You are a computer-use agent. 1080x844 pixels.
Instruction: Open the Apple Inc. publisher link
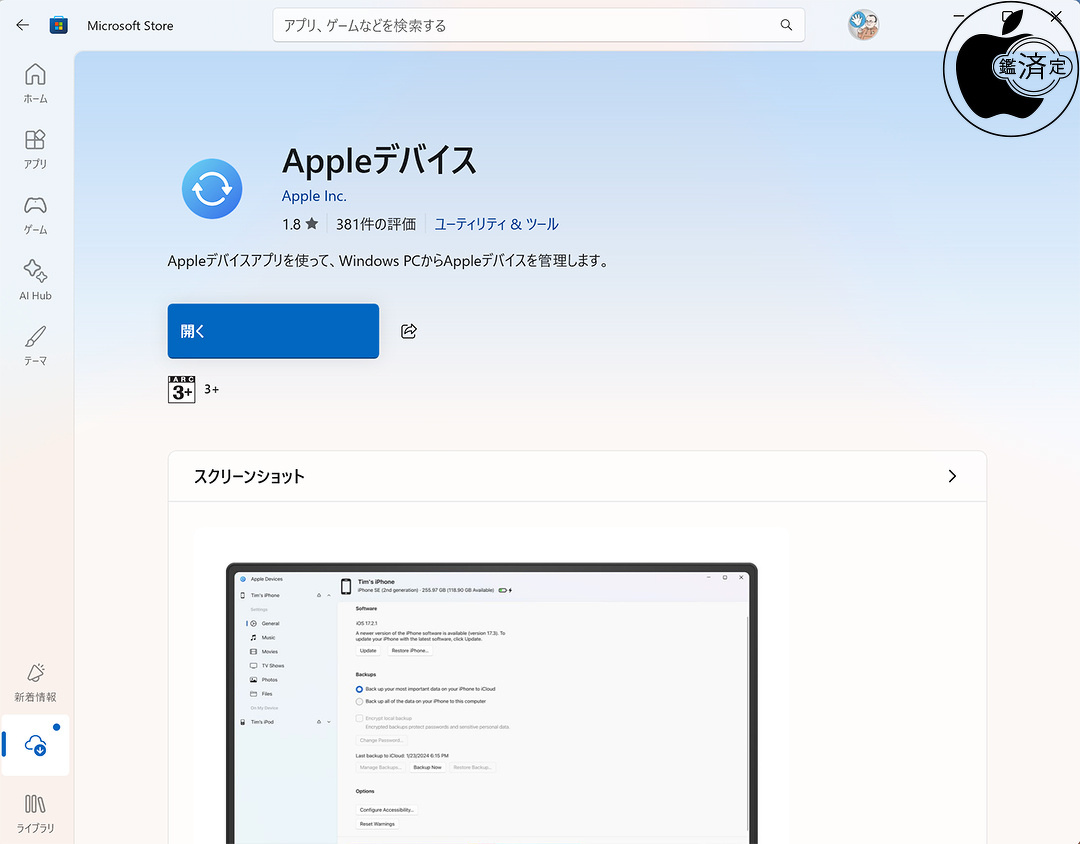[x=314, y=196]
